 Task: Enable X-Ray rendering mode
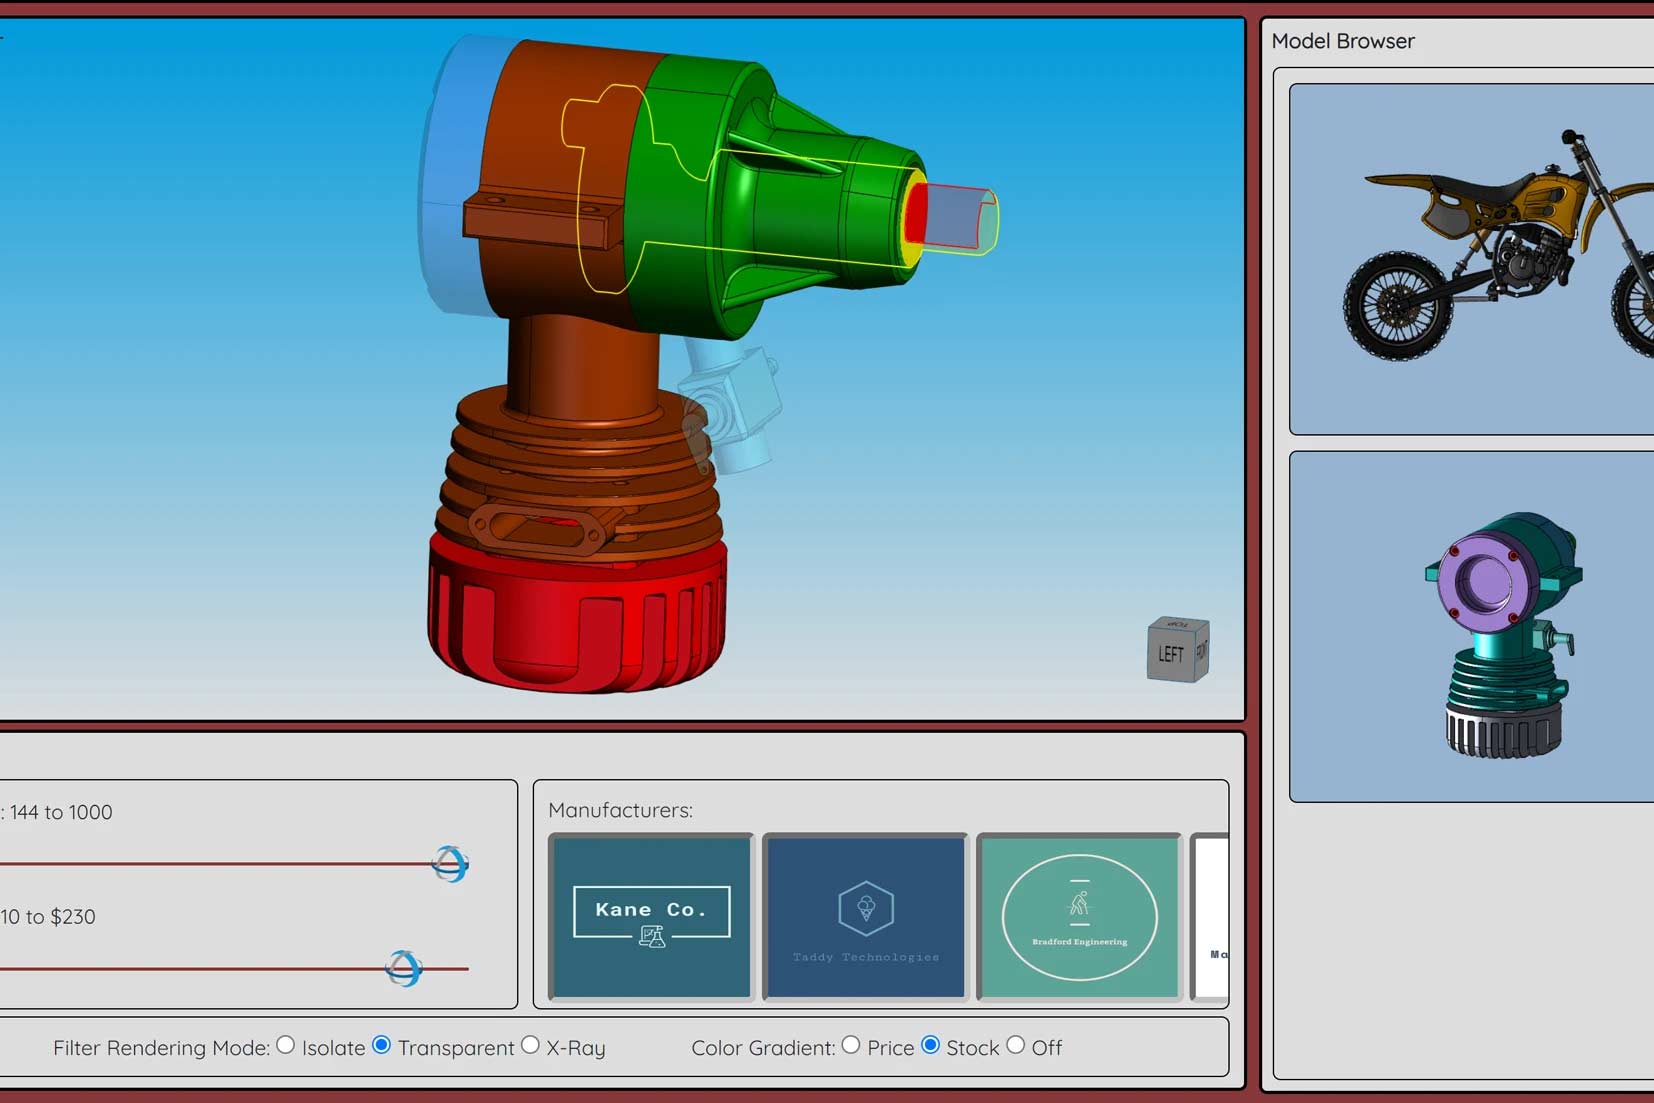(x=531, y=1045)
